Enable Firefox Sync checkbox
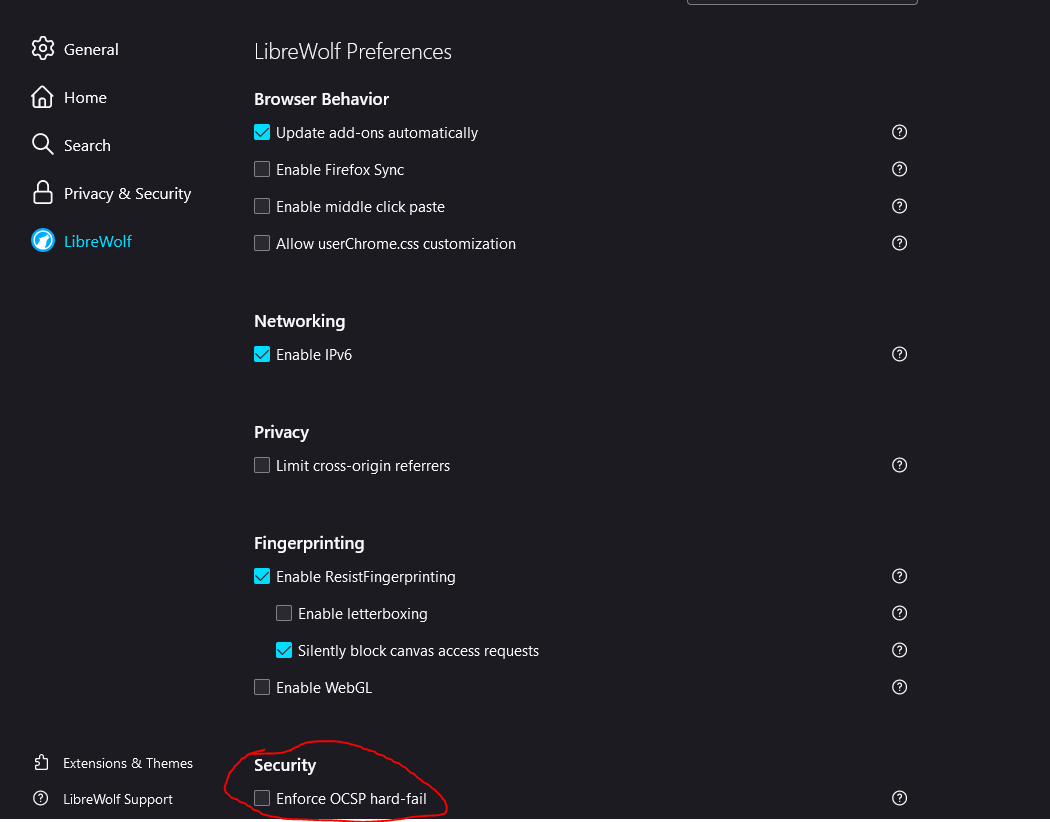The image size is (1050, 822). (x=262, y=169)
